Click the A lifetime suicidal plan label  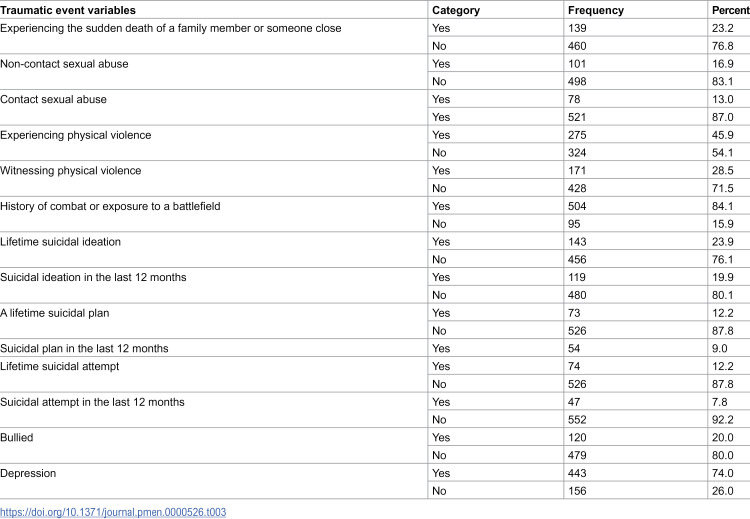[55, 313]
